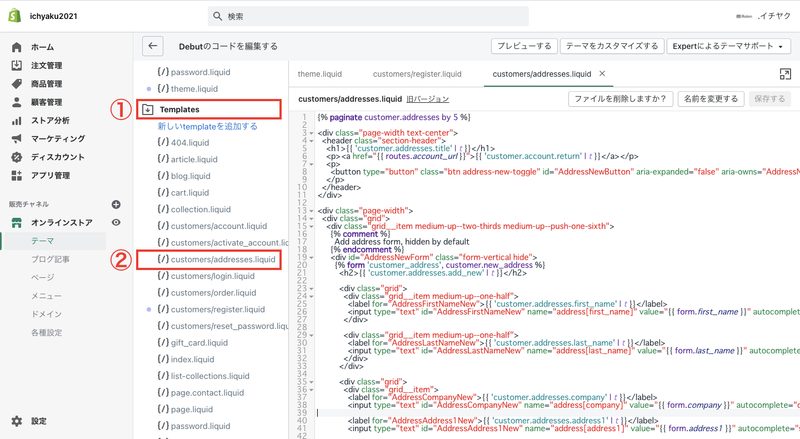Fold code at line 23
This screenshot has height=439, width=800.
point(312,288)
